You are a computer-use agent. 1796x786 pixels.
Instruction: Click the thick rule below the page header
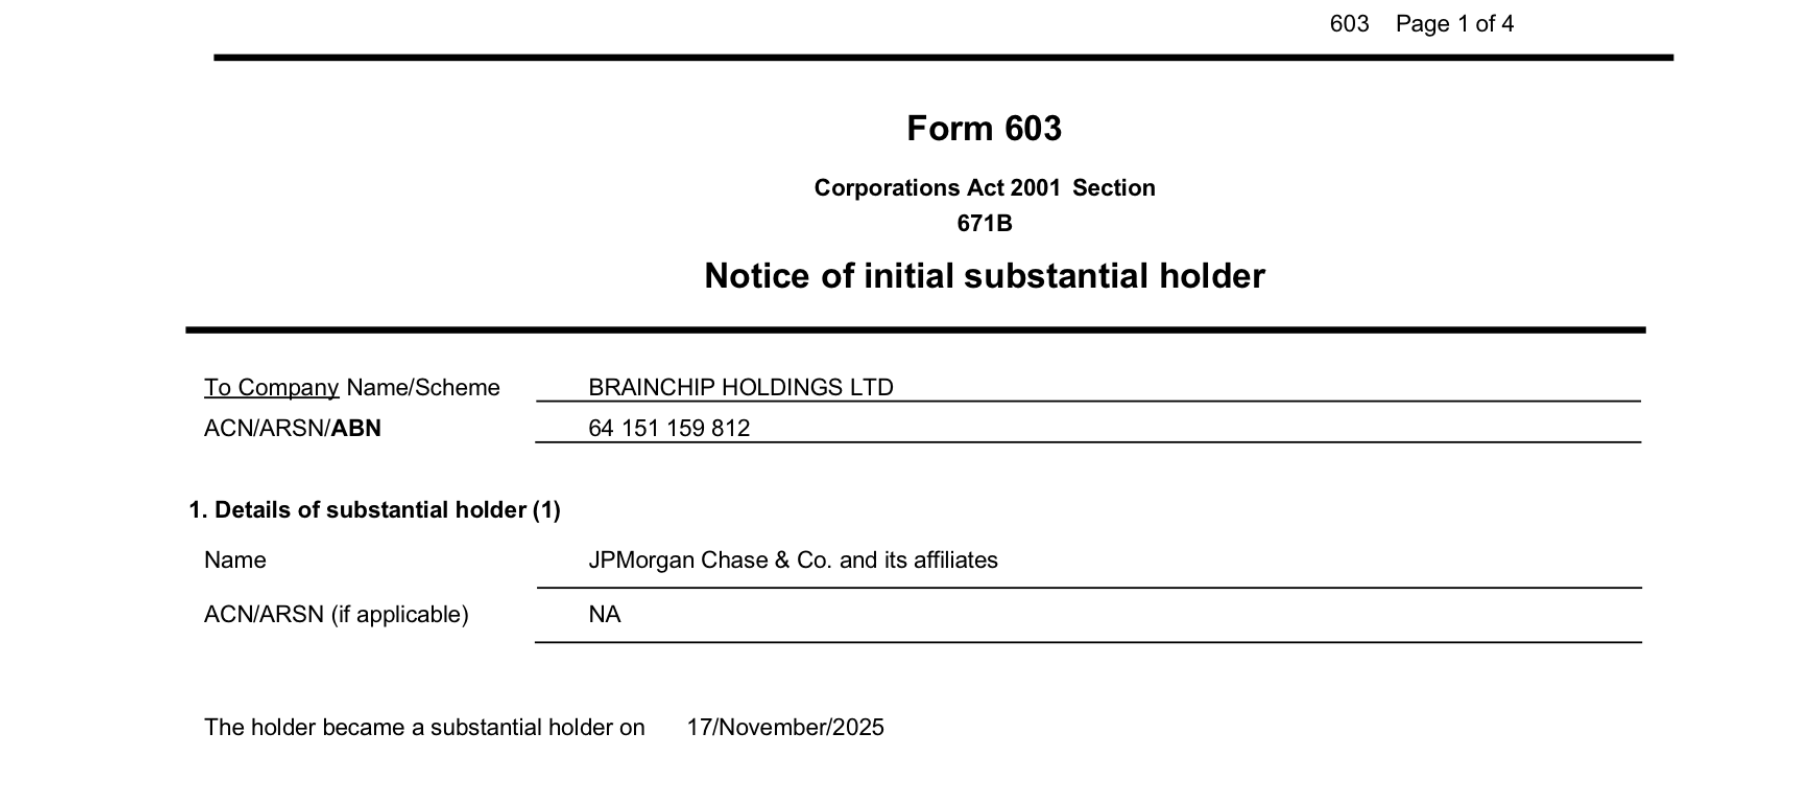click(x=942, y=58)
